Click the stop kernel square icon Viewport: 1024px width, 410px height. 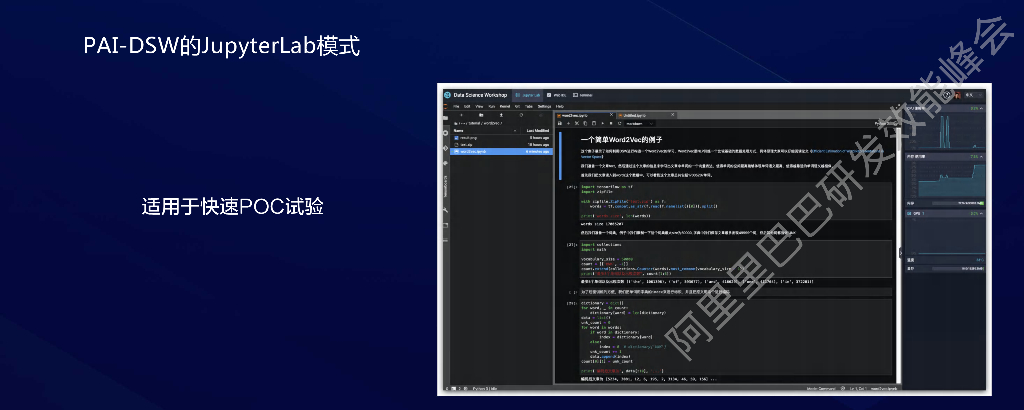tap(611, 123)
